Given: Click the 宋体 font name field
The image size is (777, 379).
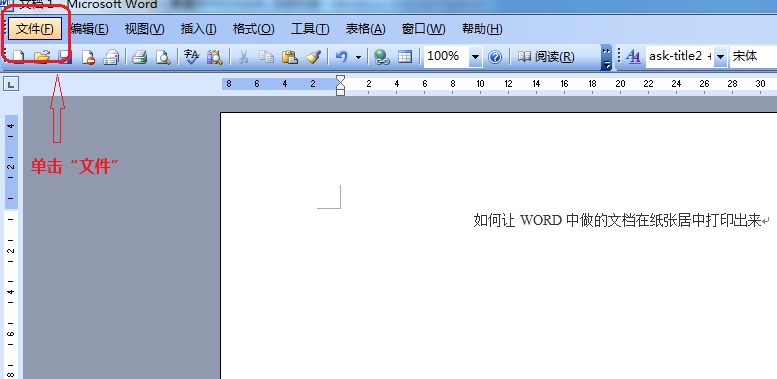Looking at the screenshot, I should [x=753, y=56].
